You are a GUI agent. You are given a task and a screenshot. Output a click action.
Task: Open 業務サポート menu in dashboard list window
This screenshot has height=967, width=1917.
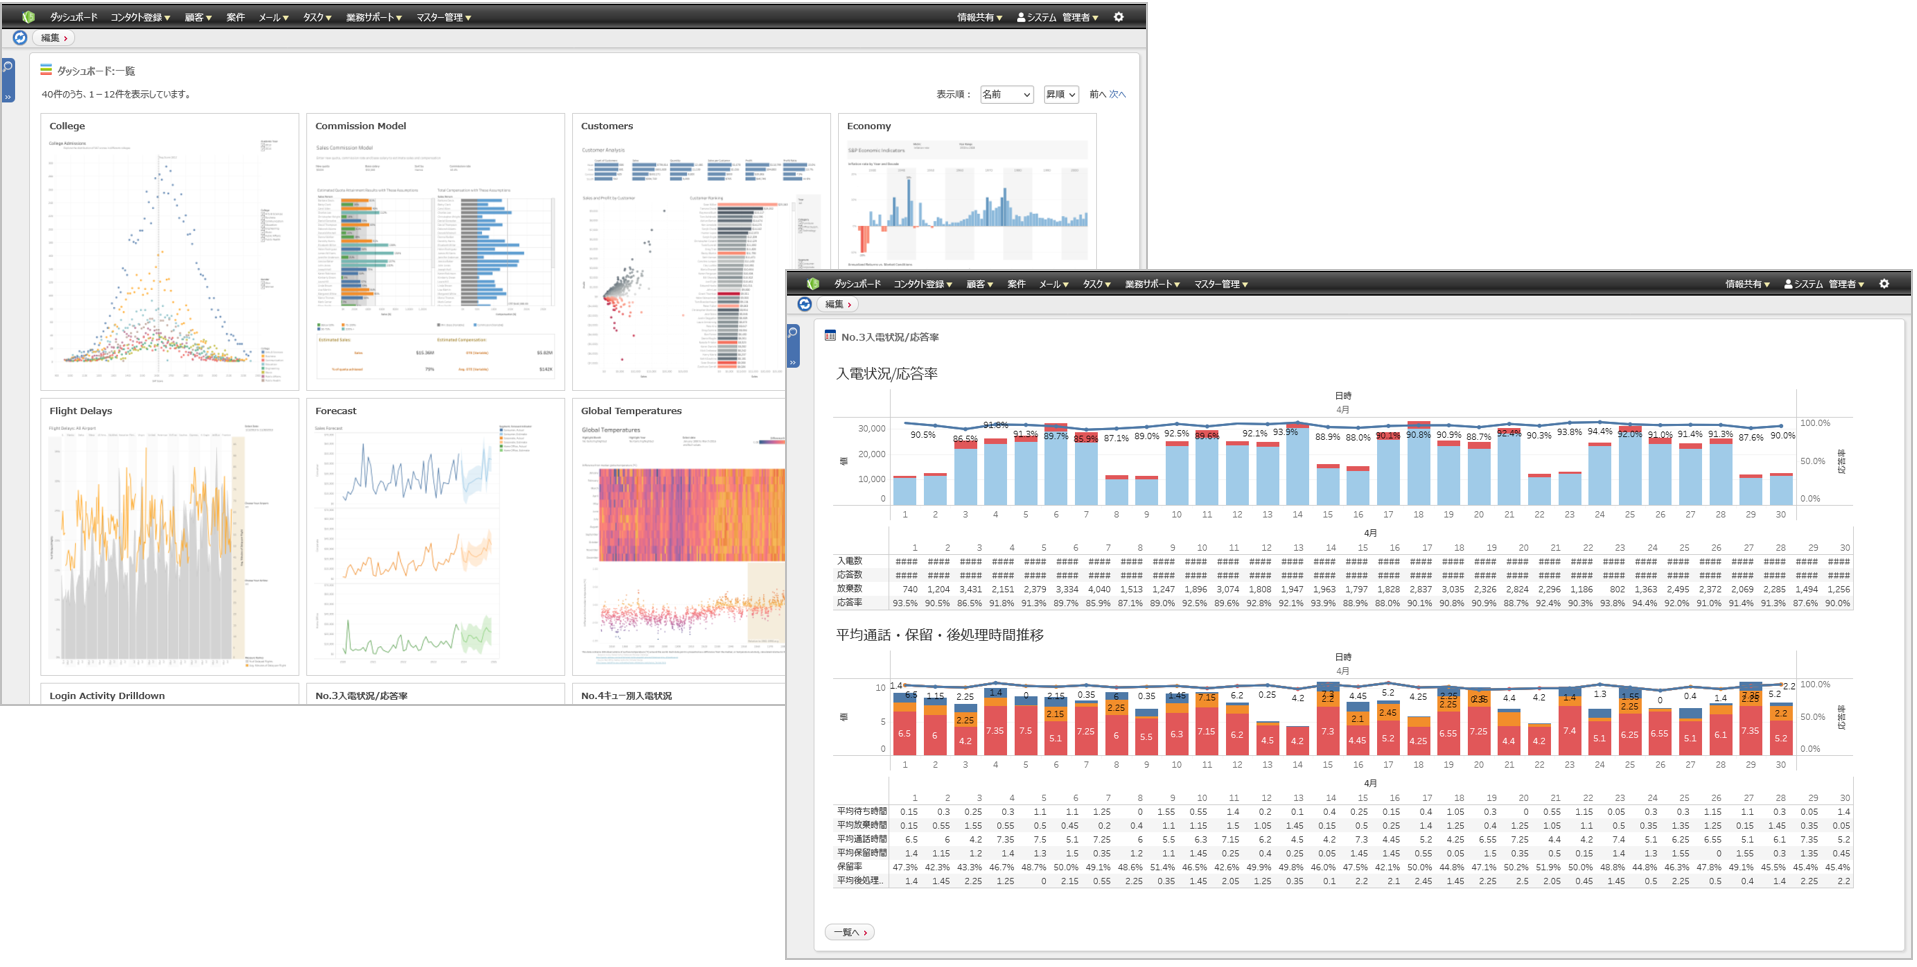point(374,17)
